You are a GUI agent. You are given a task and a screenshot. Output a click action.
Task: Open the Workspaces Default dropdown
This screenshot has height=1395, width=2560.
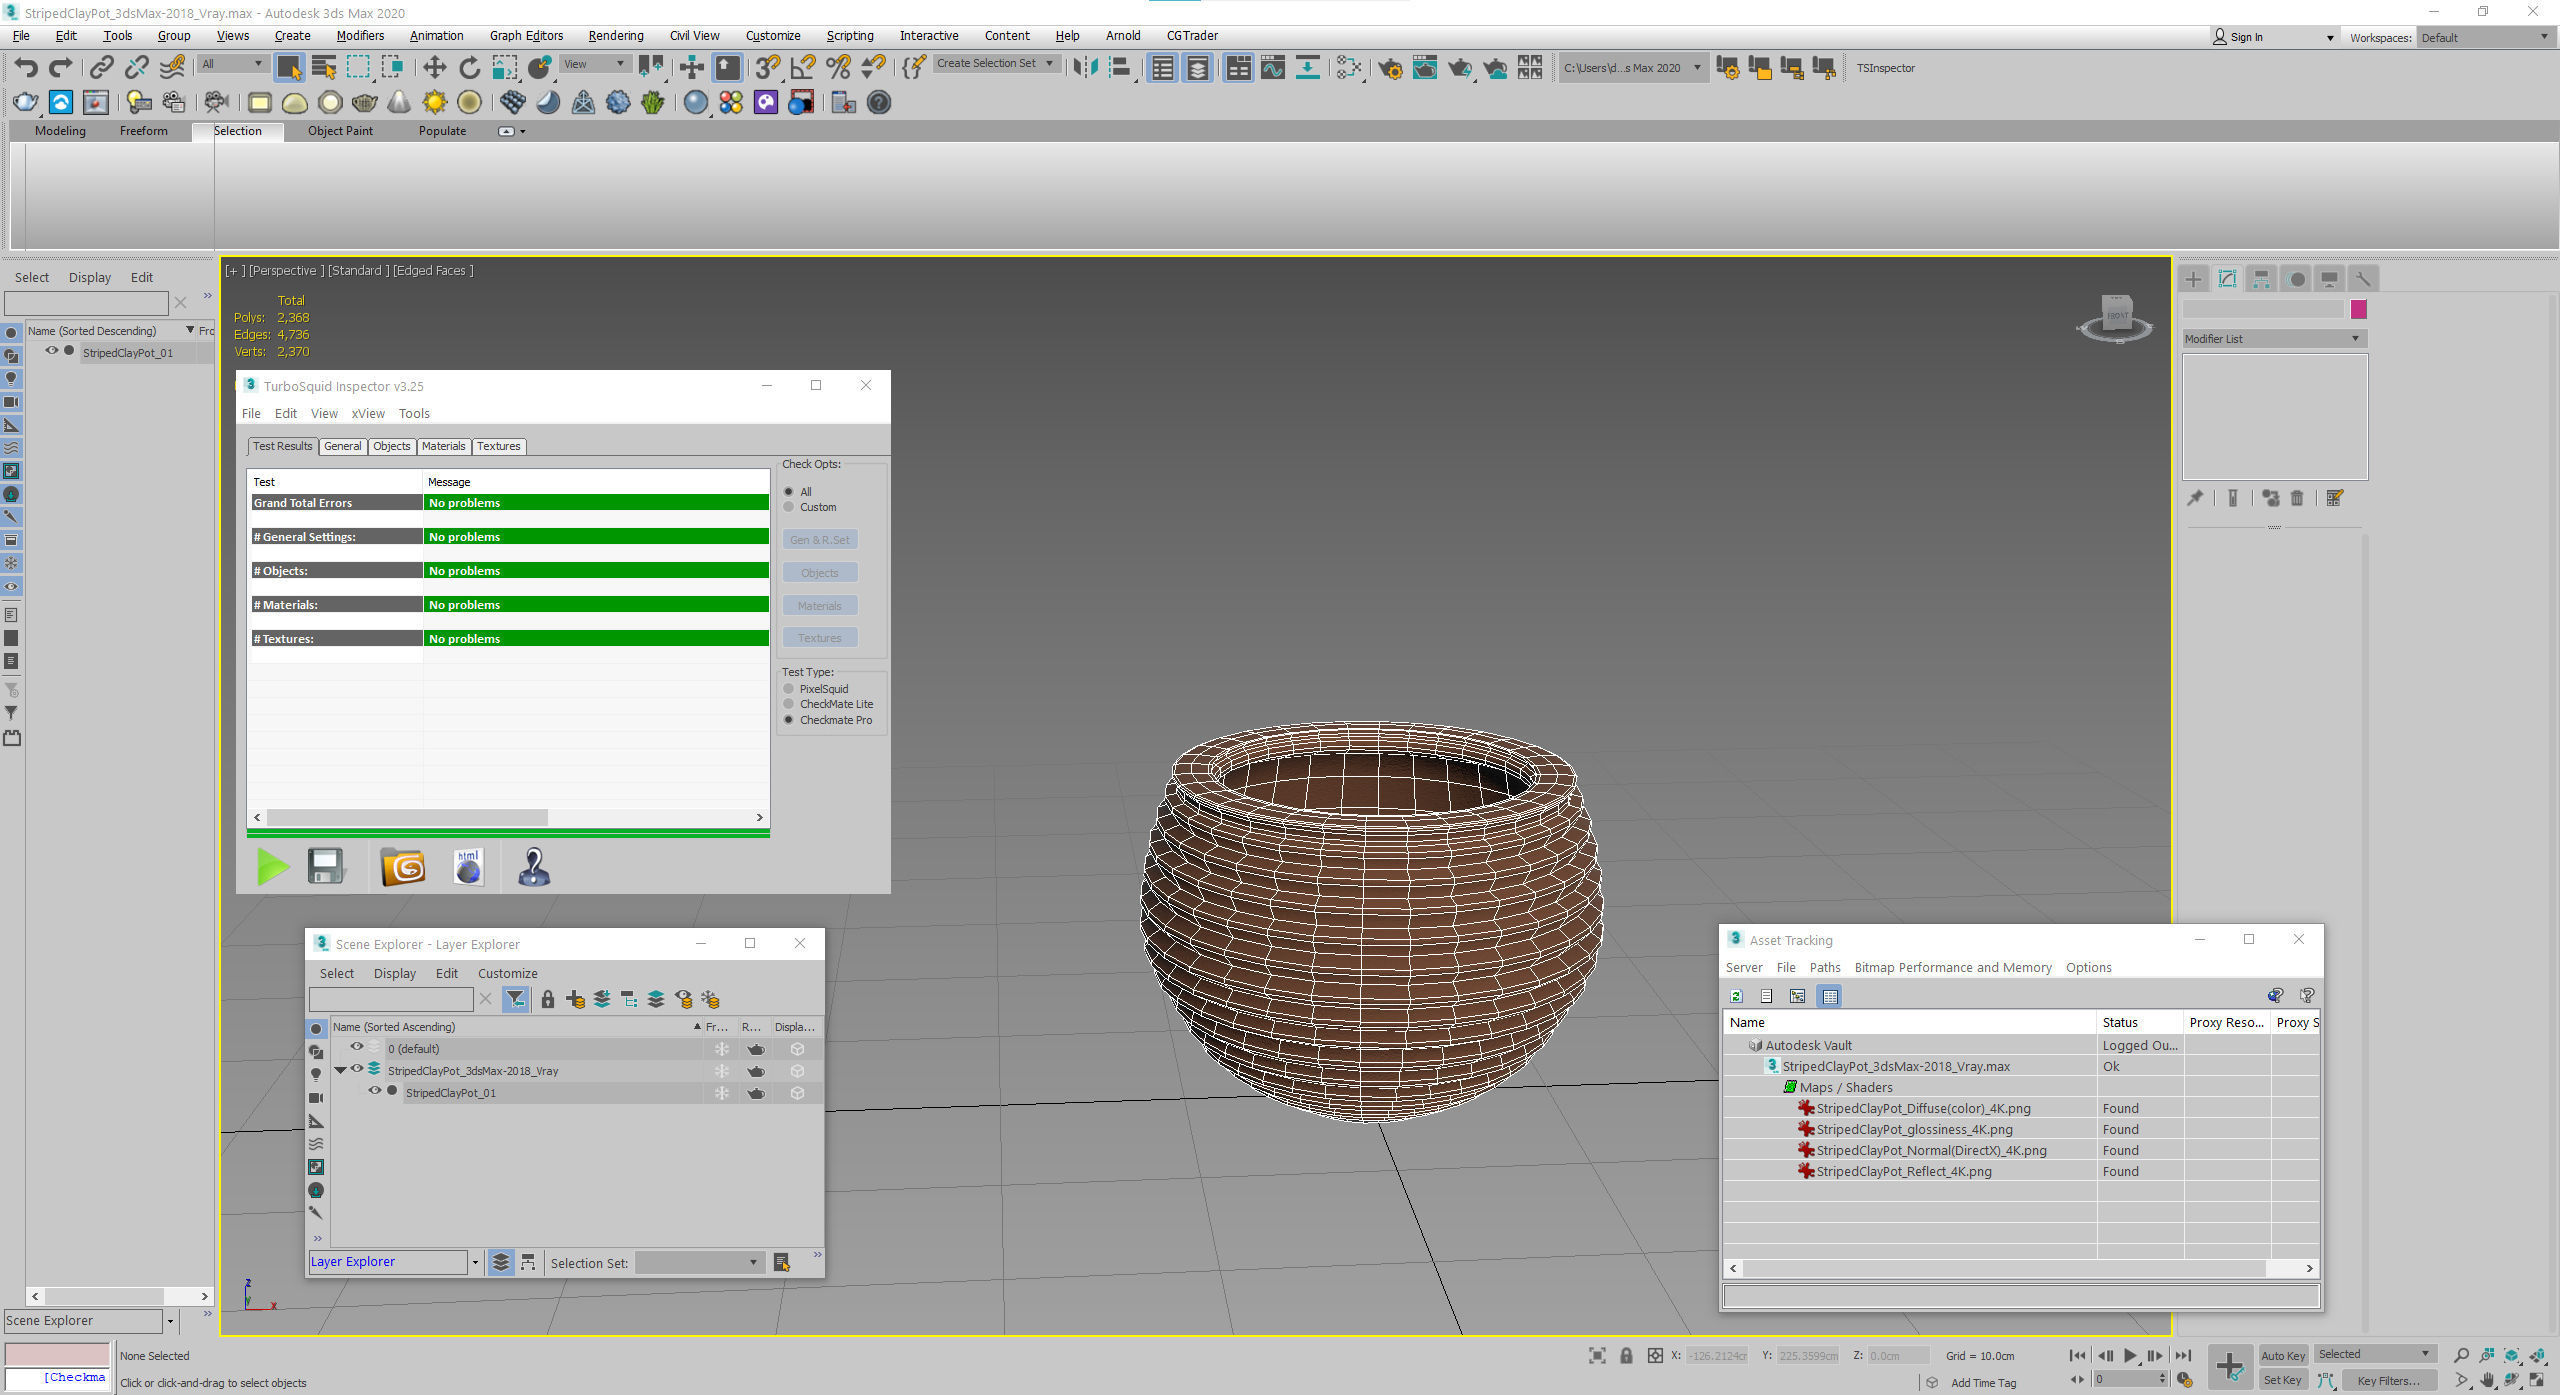(2486, 38)
